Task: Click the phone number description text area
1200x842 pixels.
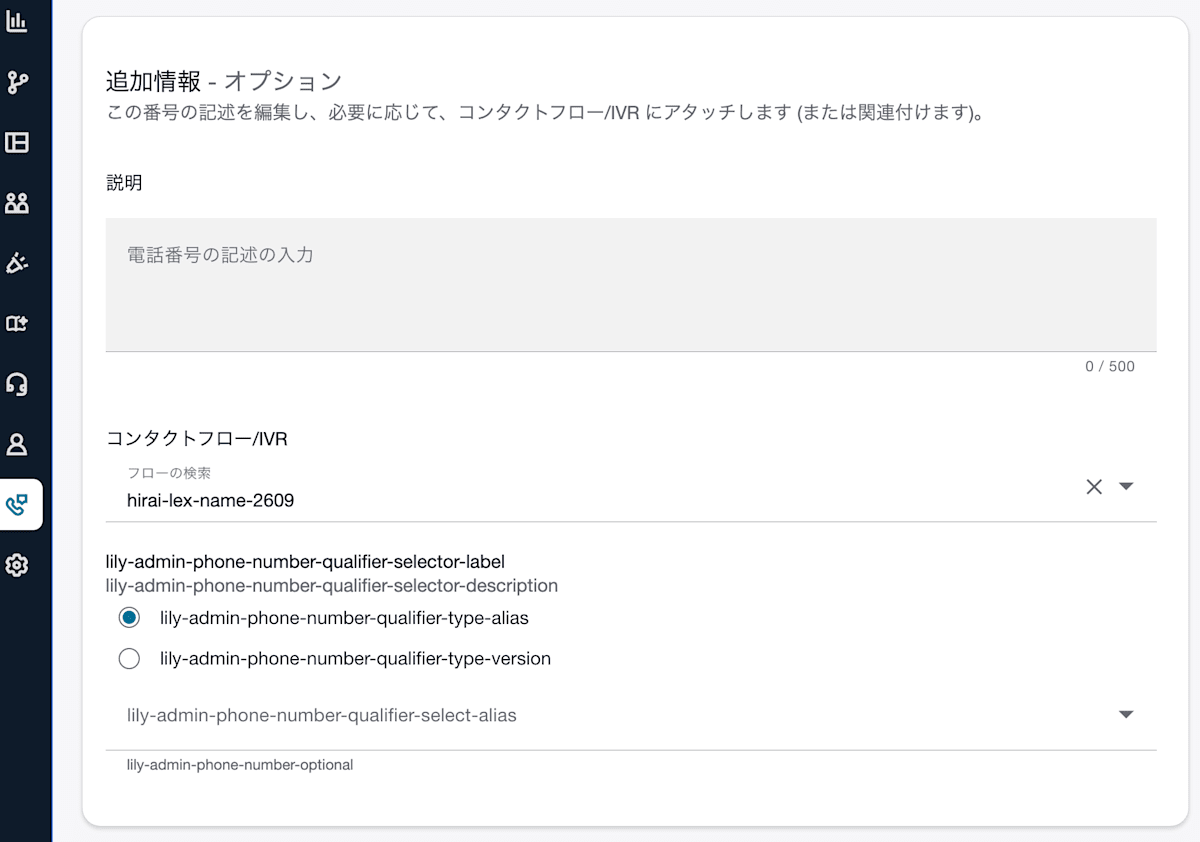Action: [631, 285]
